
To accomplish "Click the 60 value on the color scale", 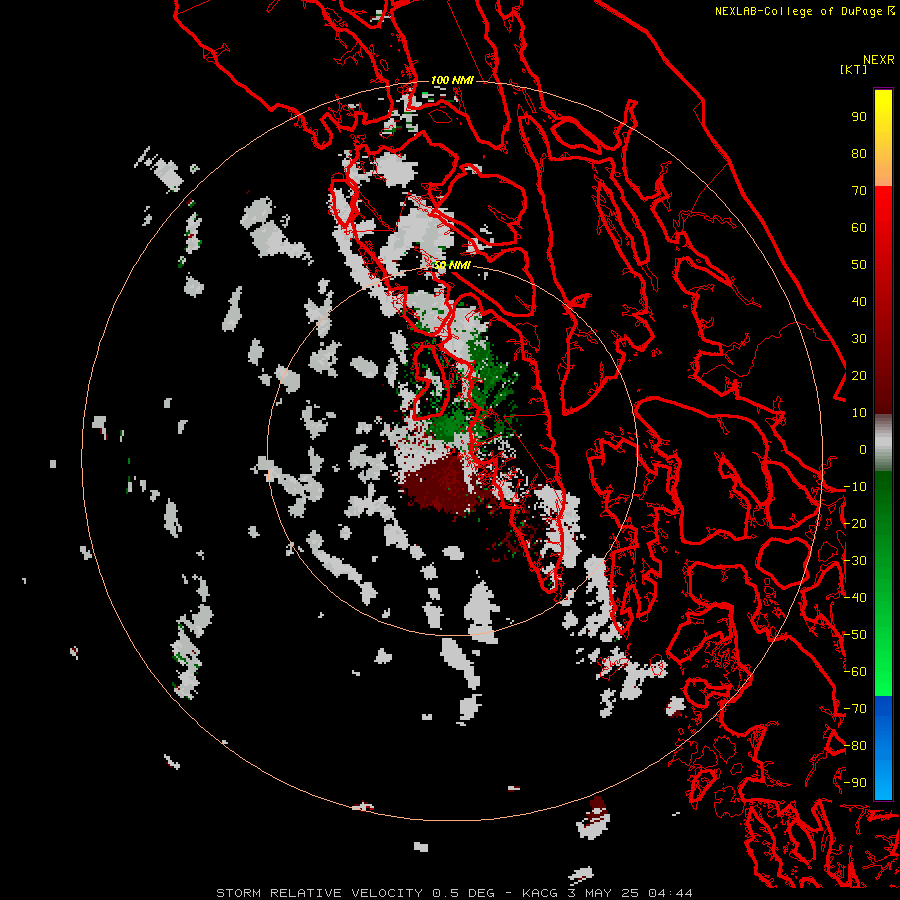I will [859, 228].
